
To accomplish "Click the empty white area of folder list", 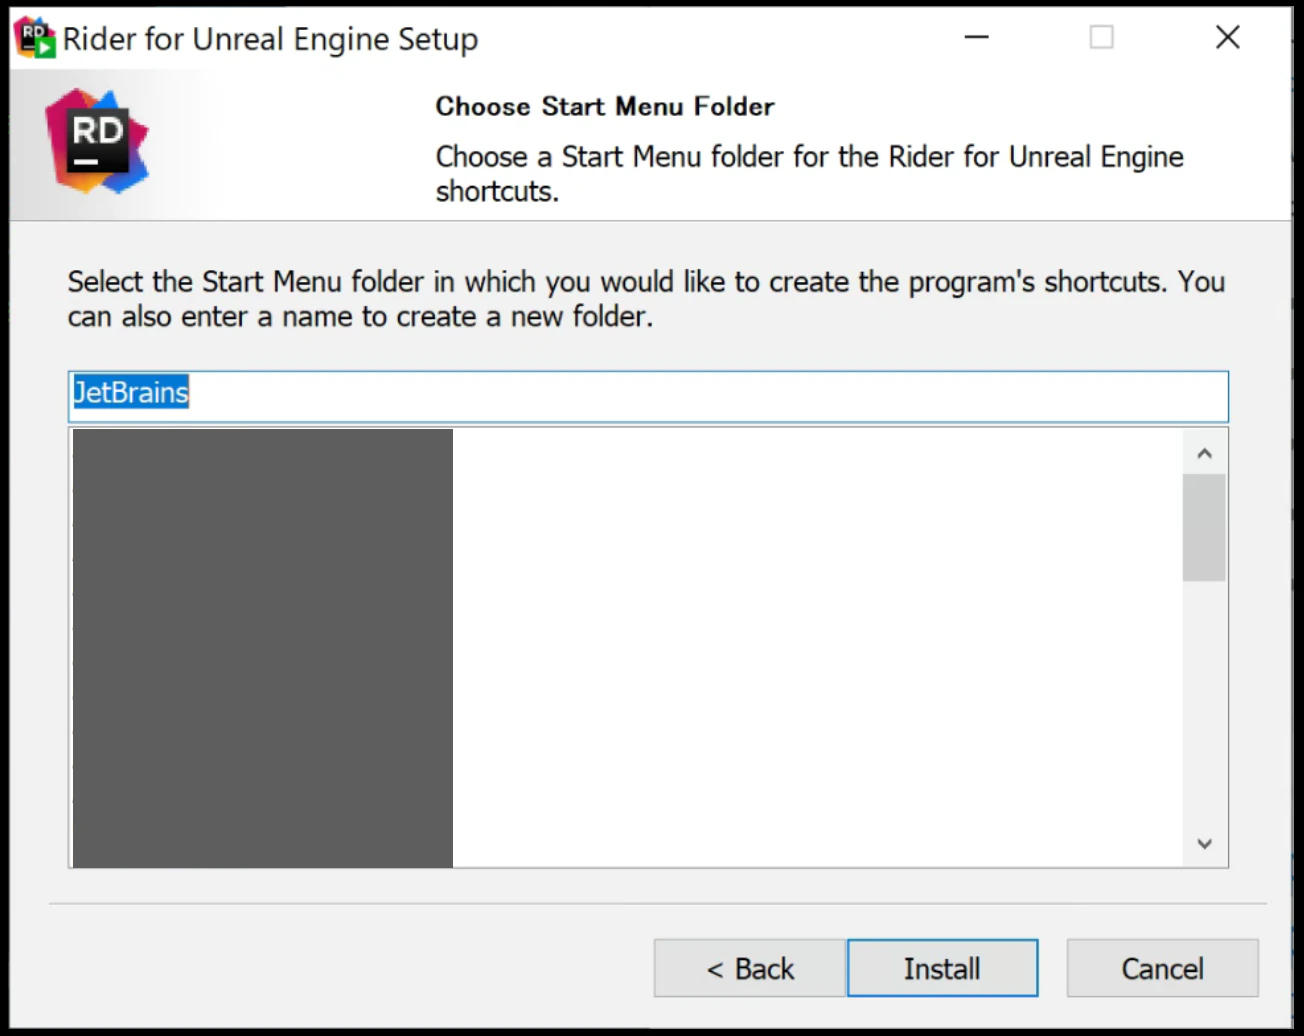I will click(815, 648).
